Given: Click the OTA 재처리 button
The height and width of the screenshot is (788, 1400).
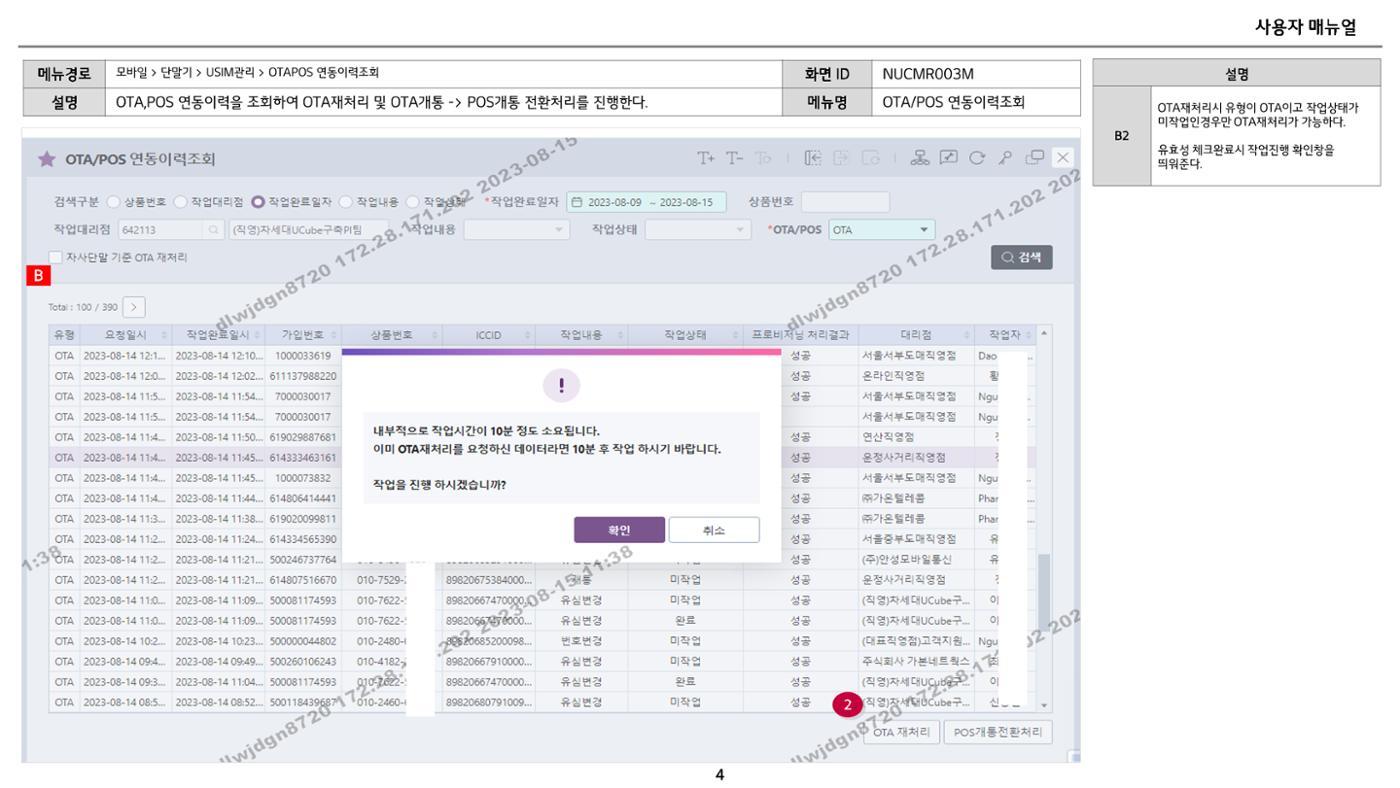Looking at the screenshot, I should coord(901,733).
